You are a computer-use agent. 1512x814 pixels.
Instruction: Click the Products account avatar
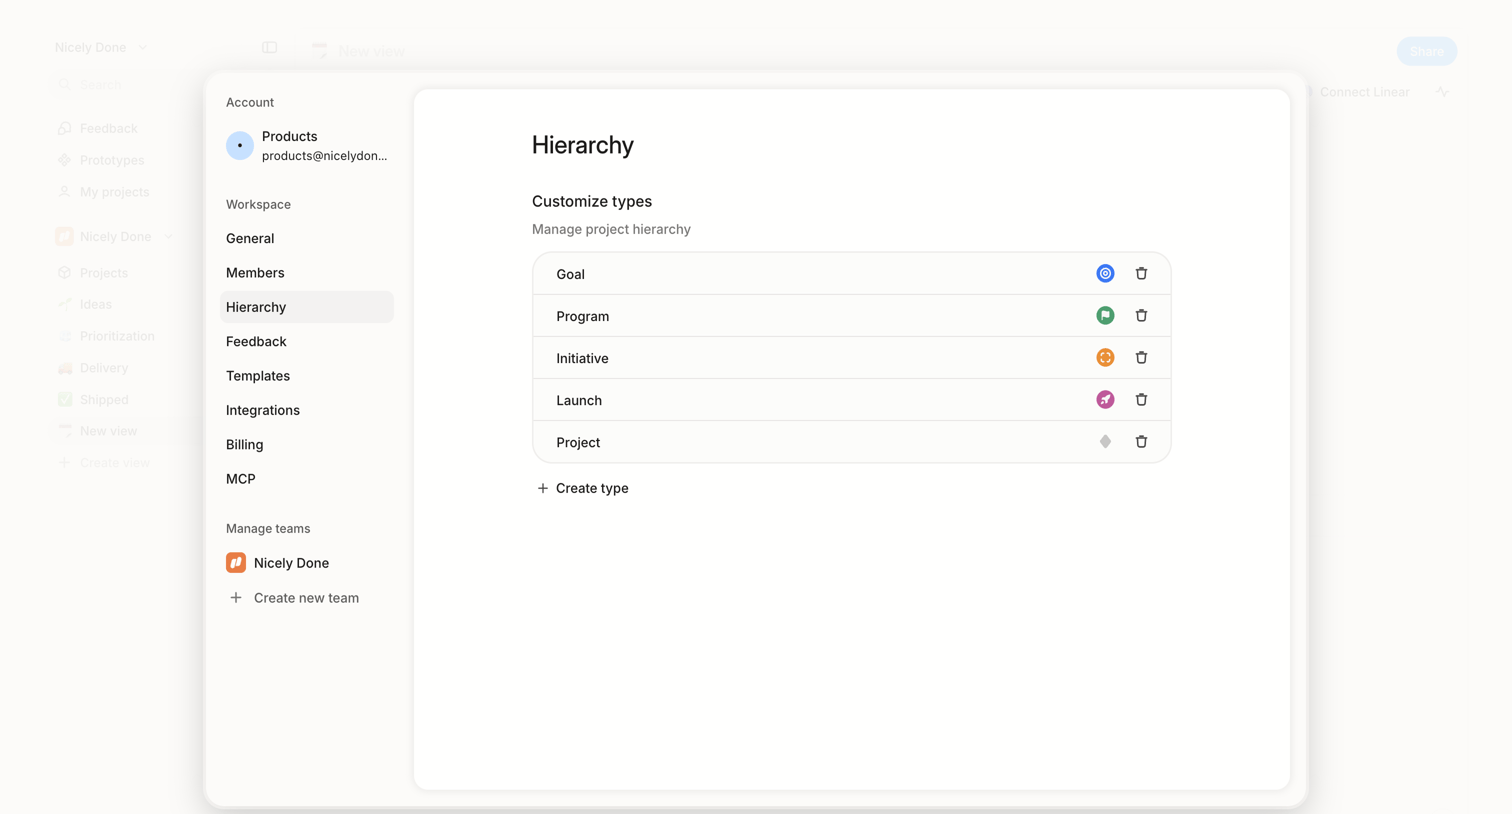coord(240,146)
